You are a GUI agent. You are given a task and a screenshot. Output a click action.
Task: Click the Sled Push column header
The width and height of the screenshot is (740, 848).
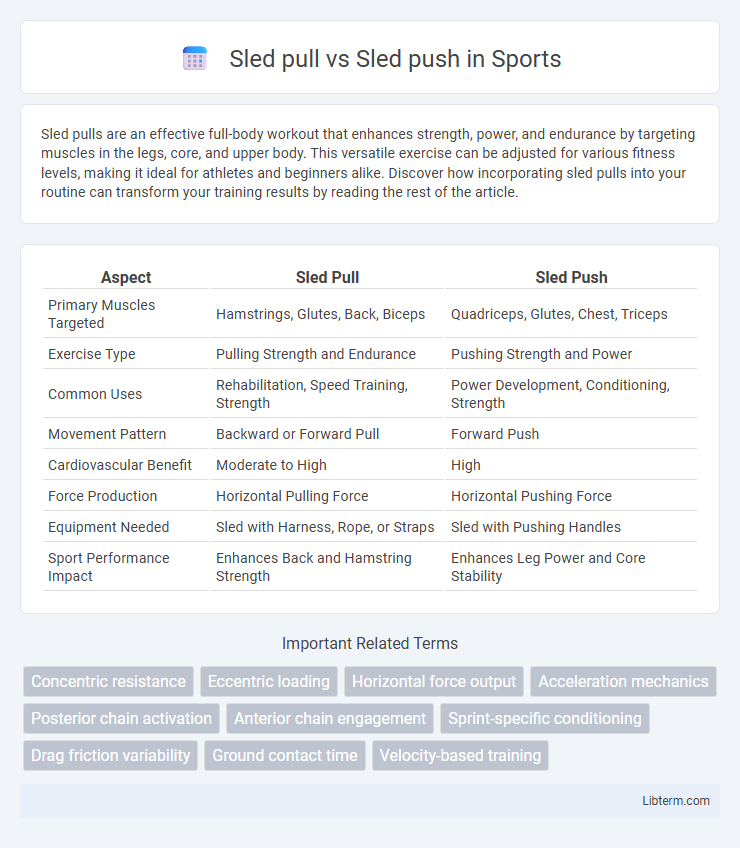[571, 277]
